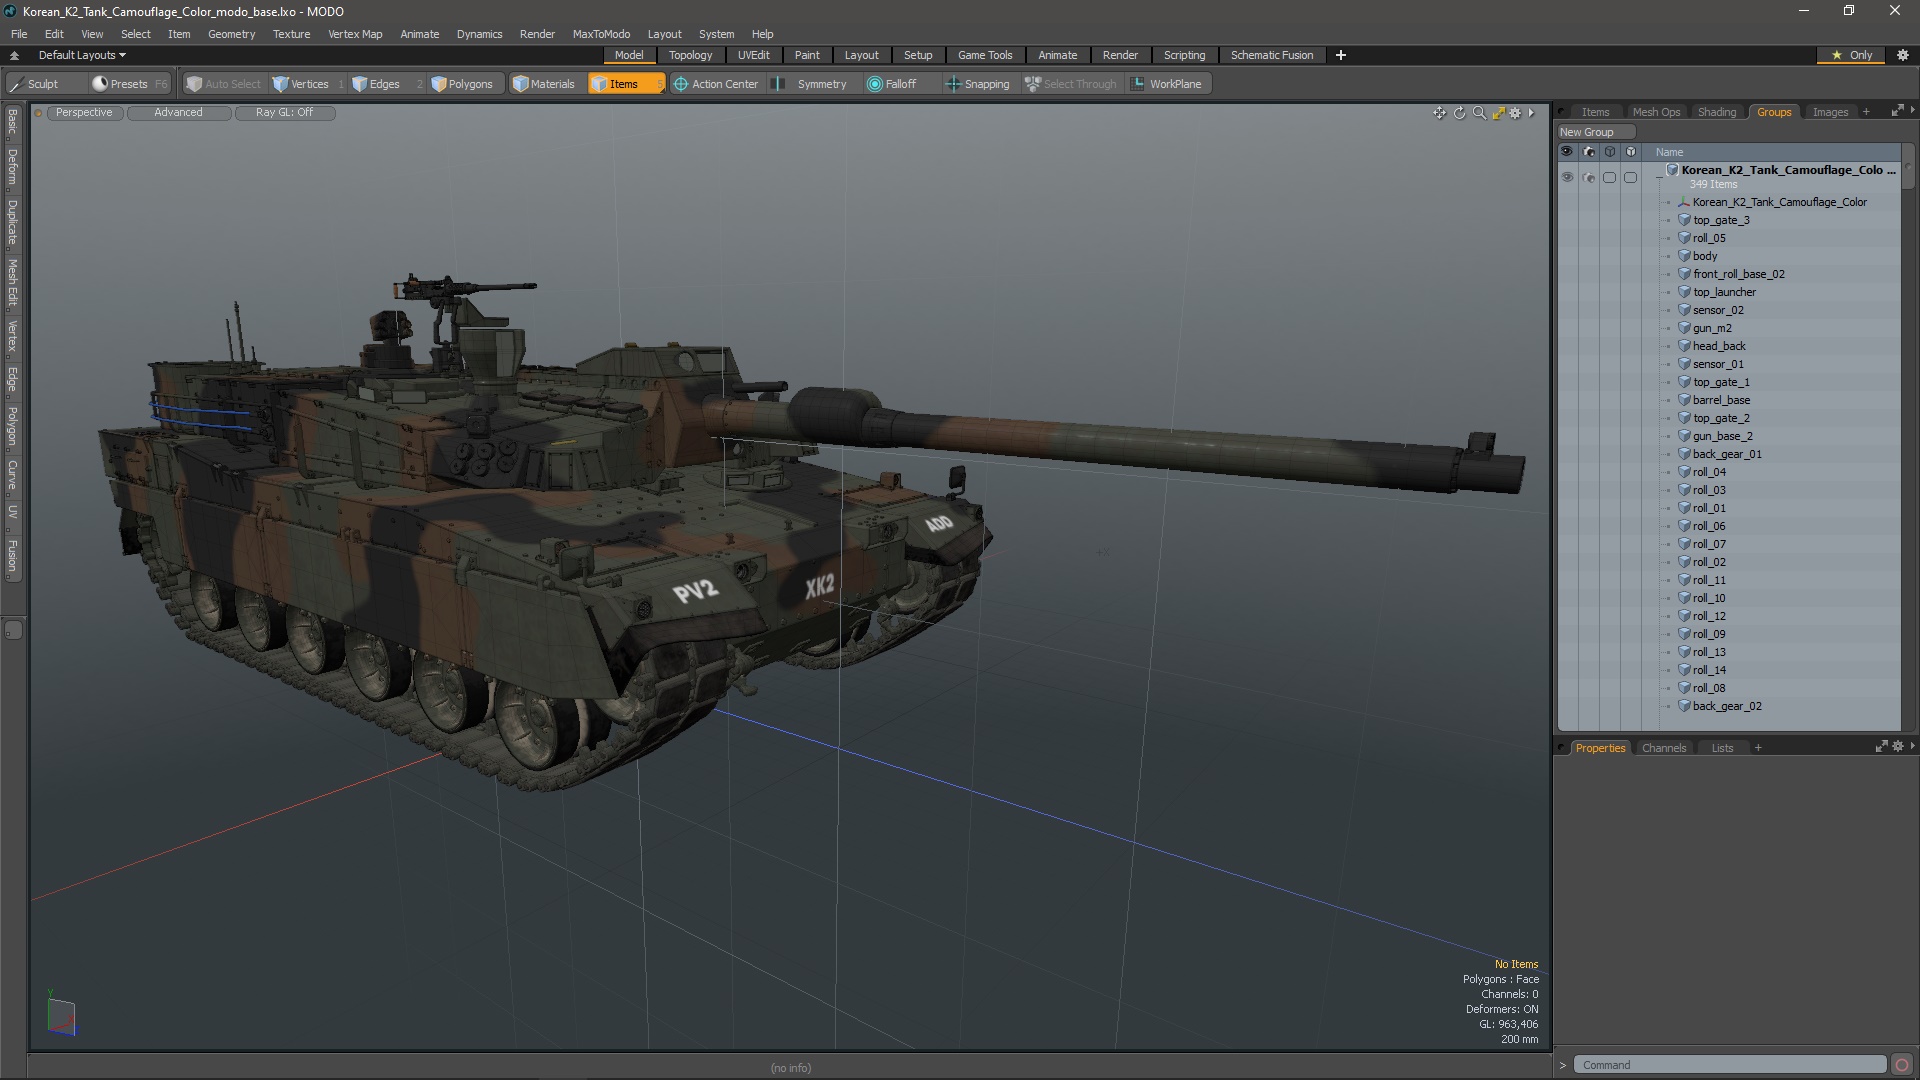Open Properties panel arrow menu
Screen dimensions: 1920x1080
click(x=1912, y=747)
